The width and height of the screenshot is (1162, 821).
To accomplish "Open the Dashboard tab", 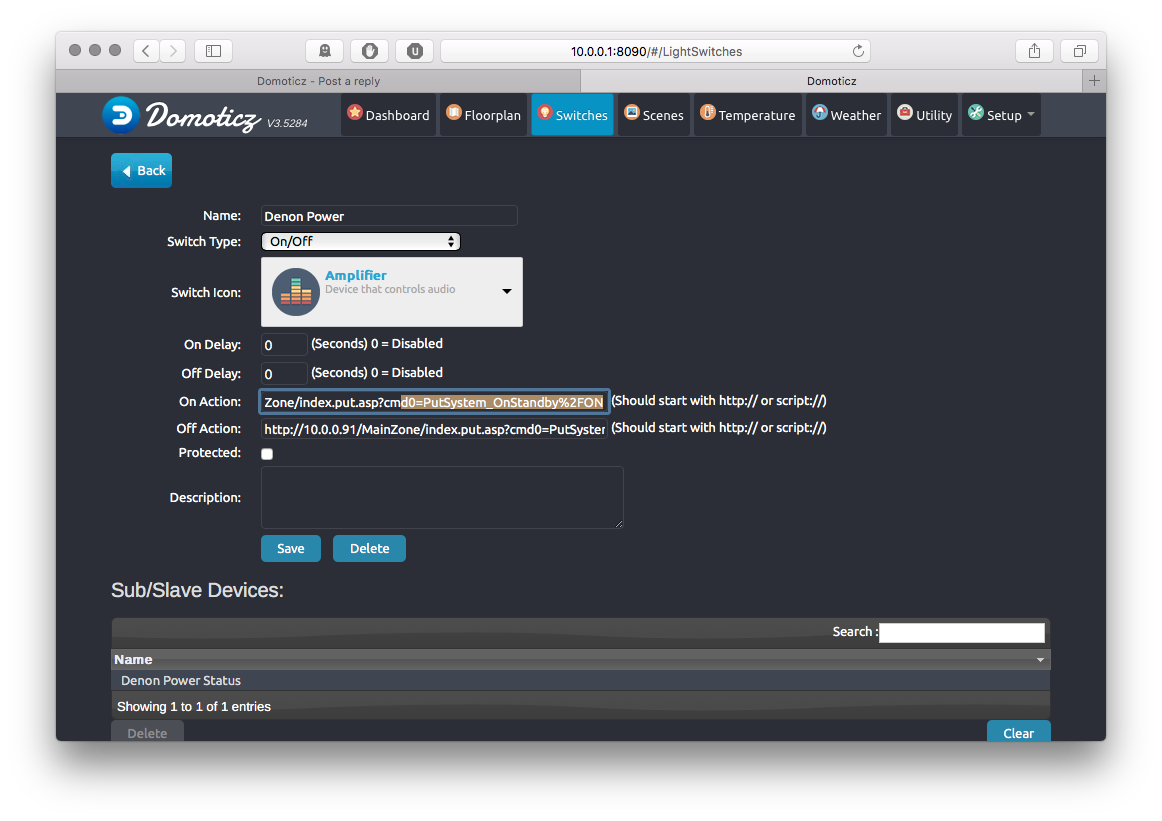I will click(388, 115).
